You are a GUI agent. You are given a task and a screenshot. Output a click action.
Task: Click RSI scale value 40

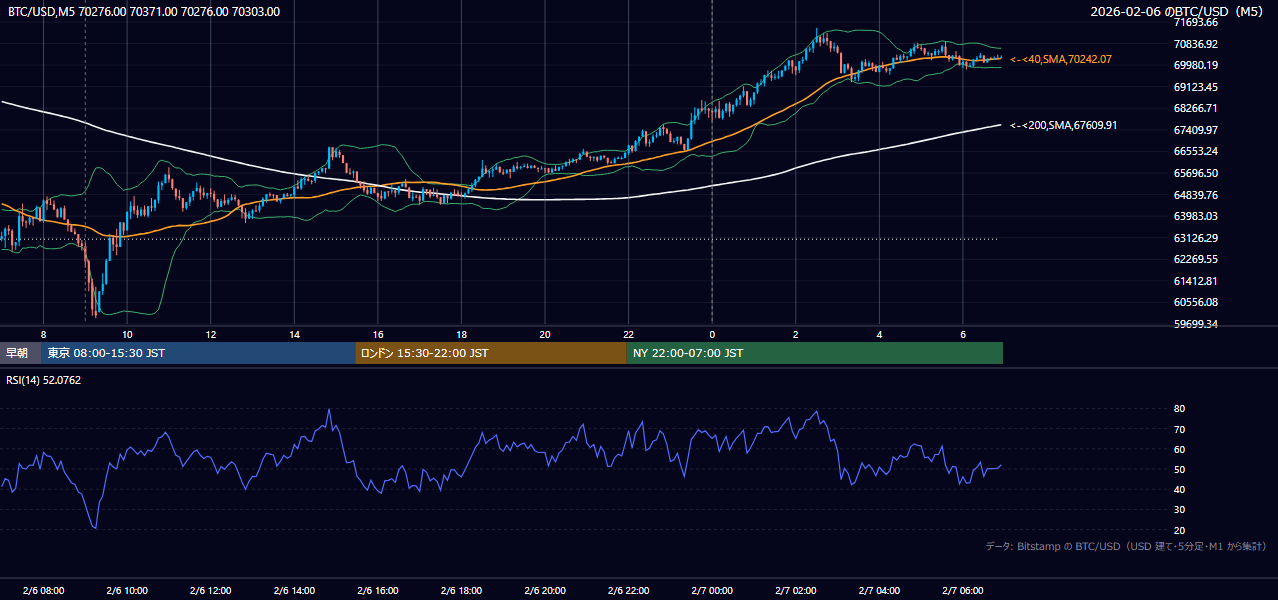(x=1179, y=489)
